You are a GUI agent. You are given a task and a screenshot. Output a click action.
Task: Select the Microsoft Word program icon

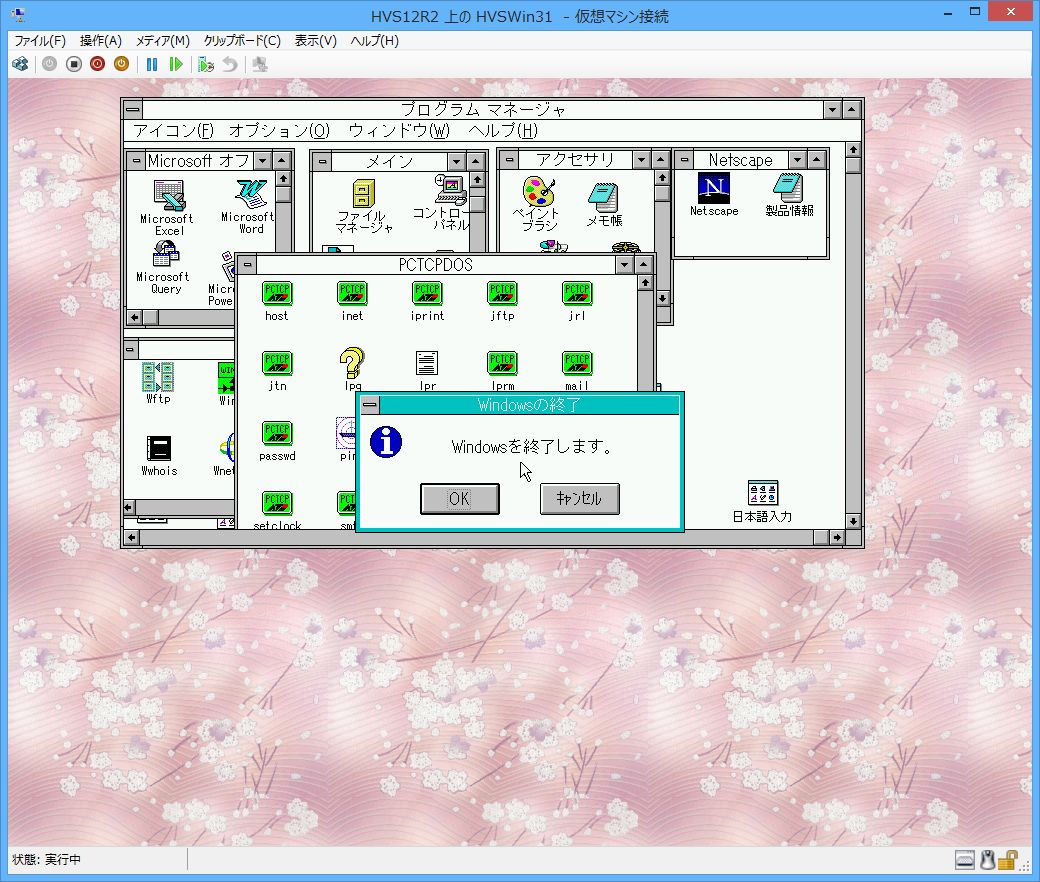[249, 207]
